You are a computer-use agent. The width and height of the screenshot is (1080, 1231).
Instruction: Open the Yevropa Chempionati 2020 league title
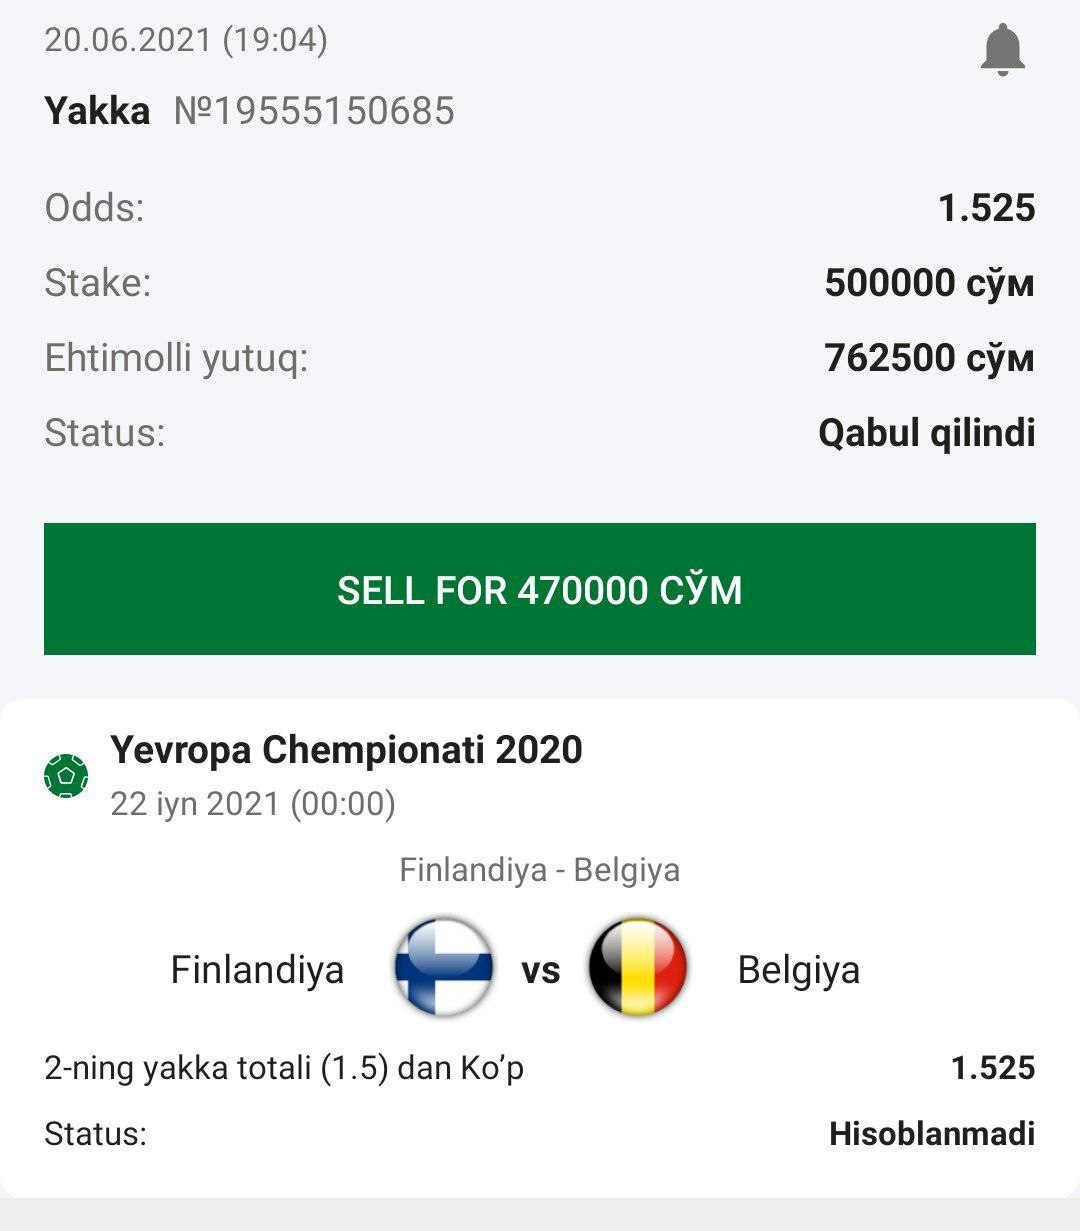[346, 750]
